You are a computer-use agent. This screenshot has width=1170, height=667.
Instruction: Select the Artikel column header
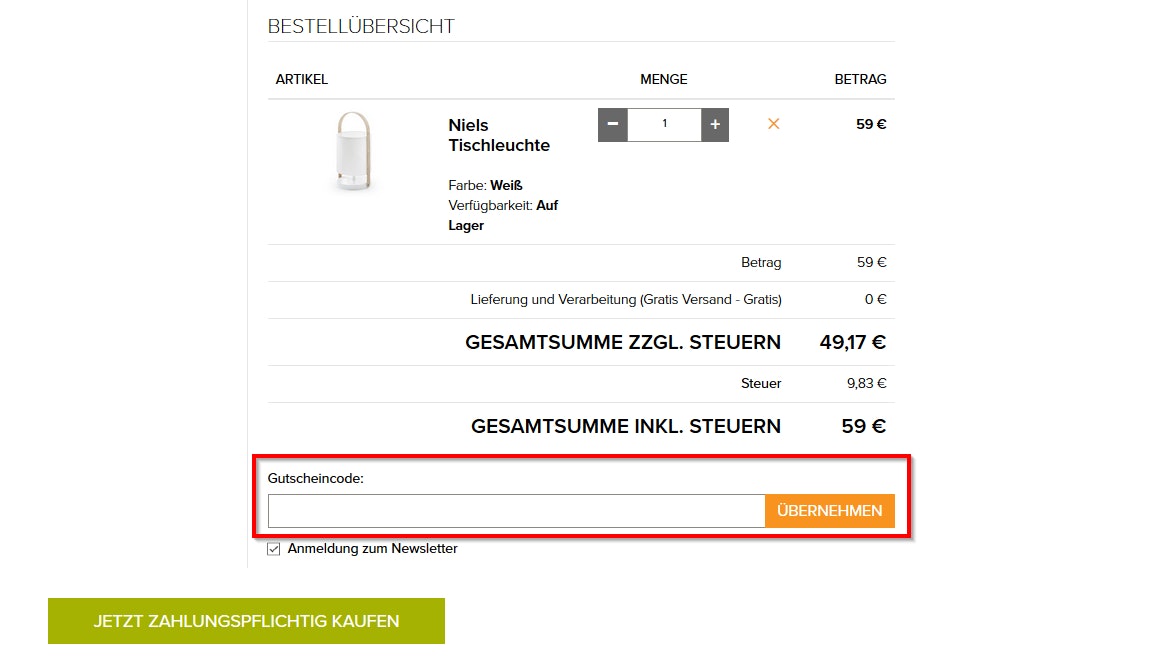click(302, 80)
